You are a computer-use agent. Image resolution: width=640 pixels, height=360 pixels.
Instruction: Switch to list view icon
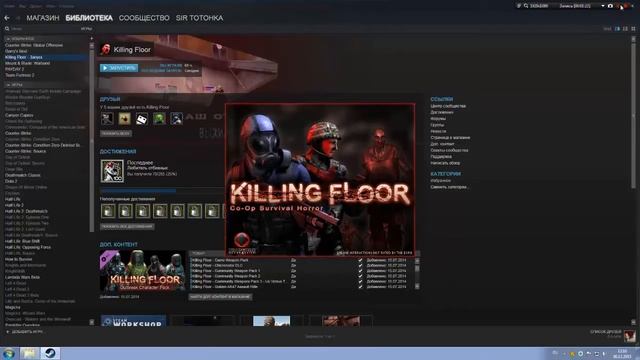[x=625, y=29]
